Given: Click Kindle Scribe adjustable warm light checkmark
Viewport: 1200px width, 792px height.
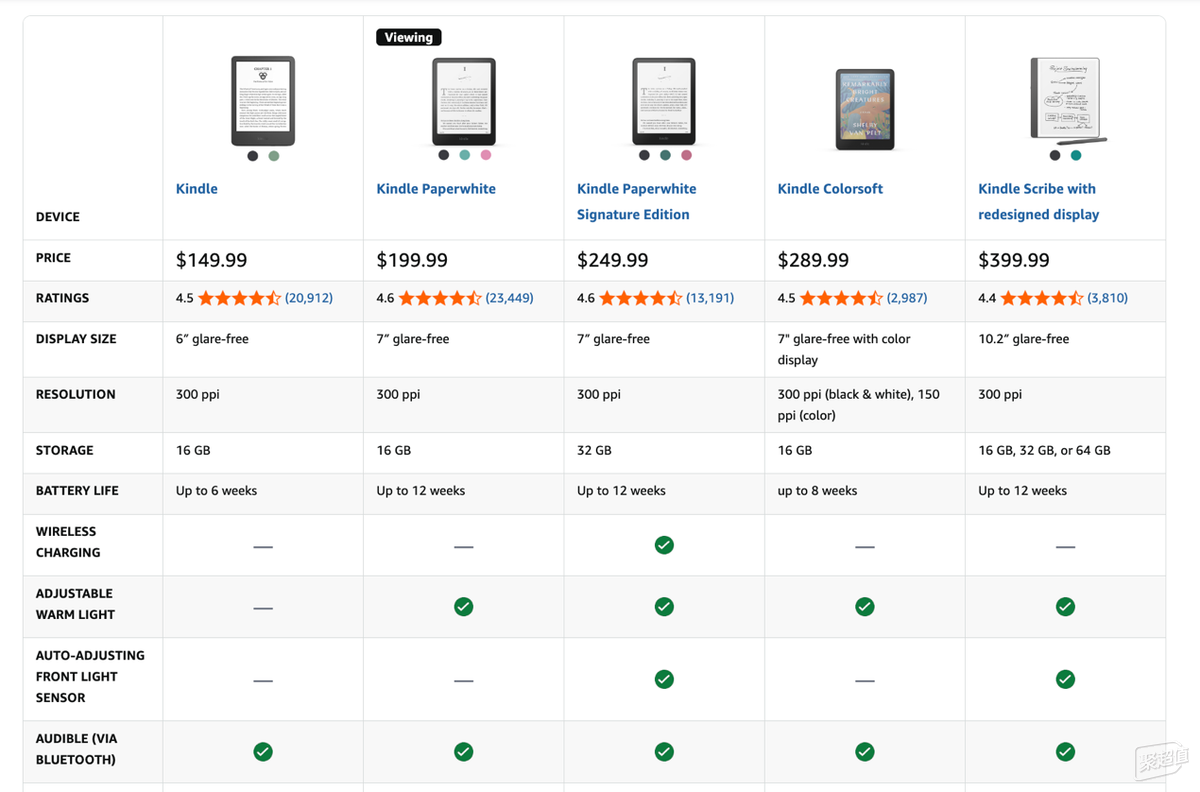Looking at the screenshot, I should click(x=1066, y=607).
